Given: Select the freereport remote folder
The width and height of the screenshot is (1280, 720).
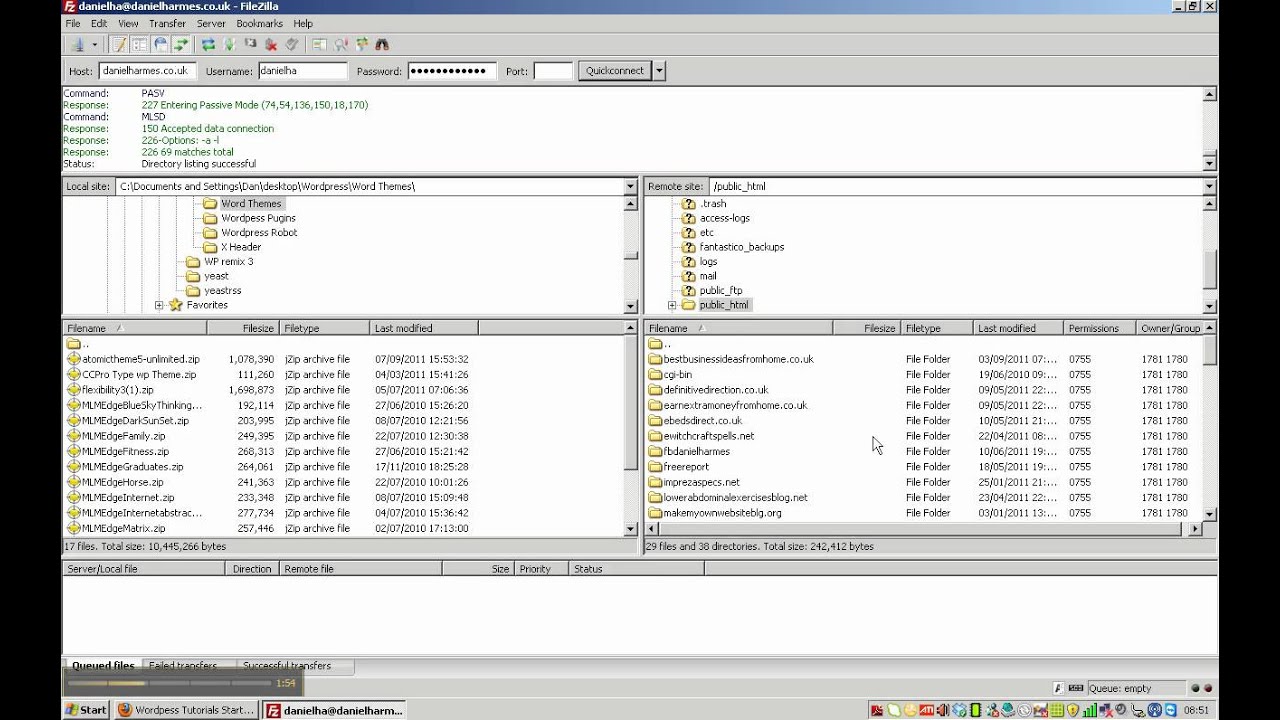Looking at the screenshot, I should (686, 467).
